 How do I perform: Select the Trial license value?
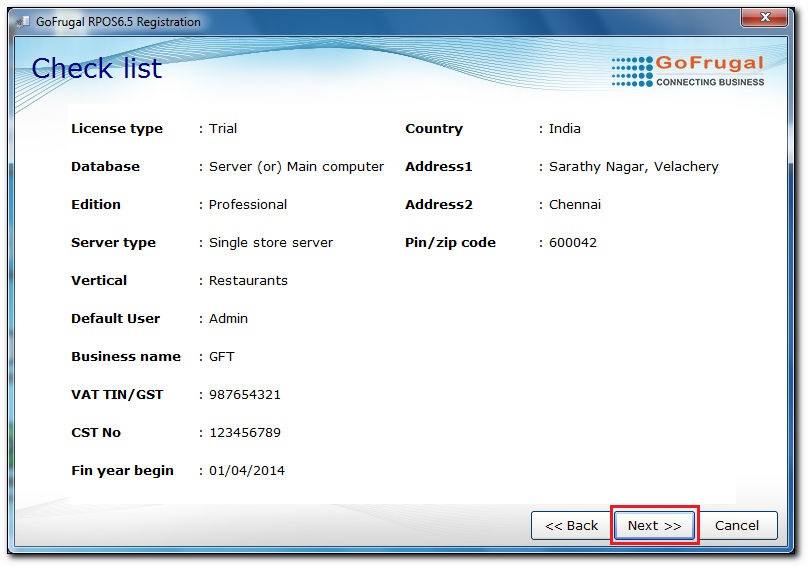coord(223,128)
